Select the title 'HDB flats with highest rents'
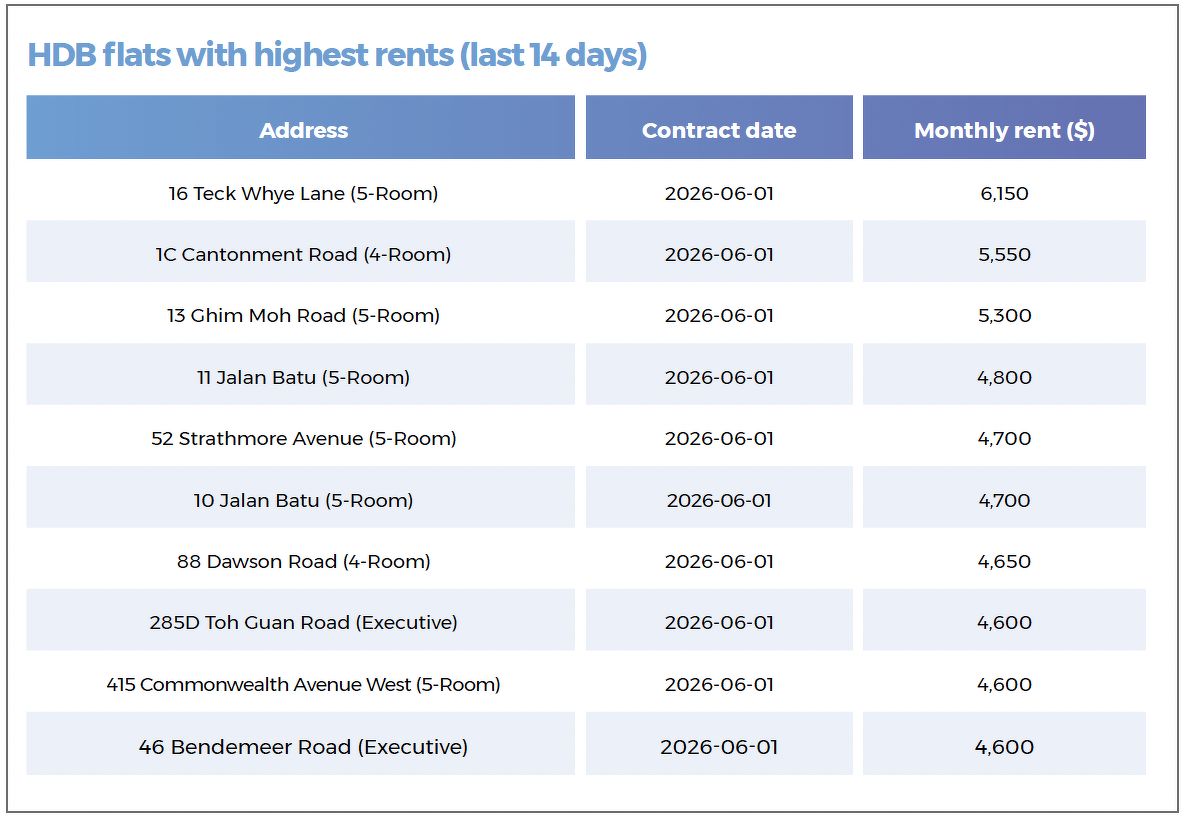This screenshot has height=820, width=1184. (x=241, y=55)
